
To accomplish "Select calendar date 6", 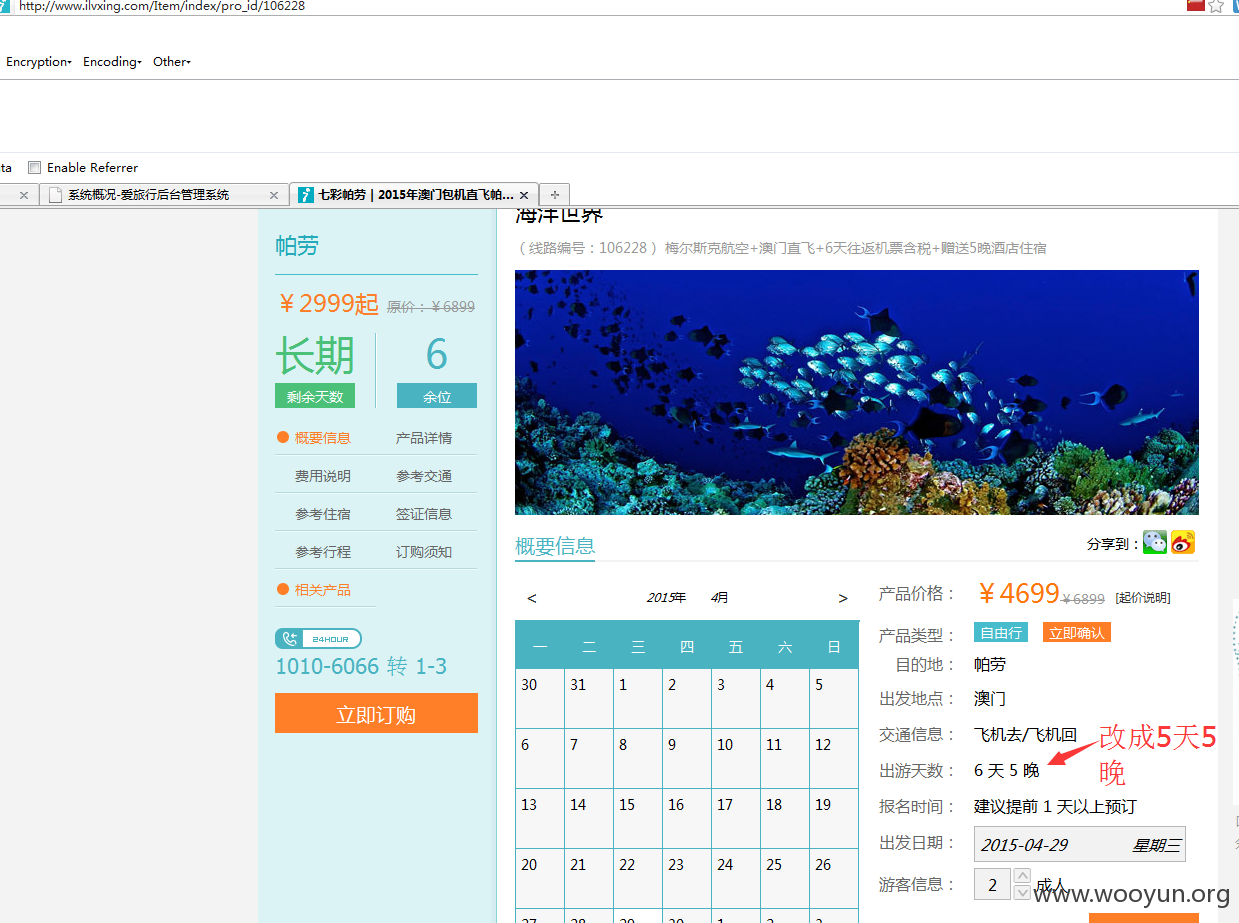I will click(x=540, y=758).
